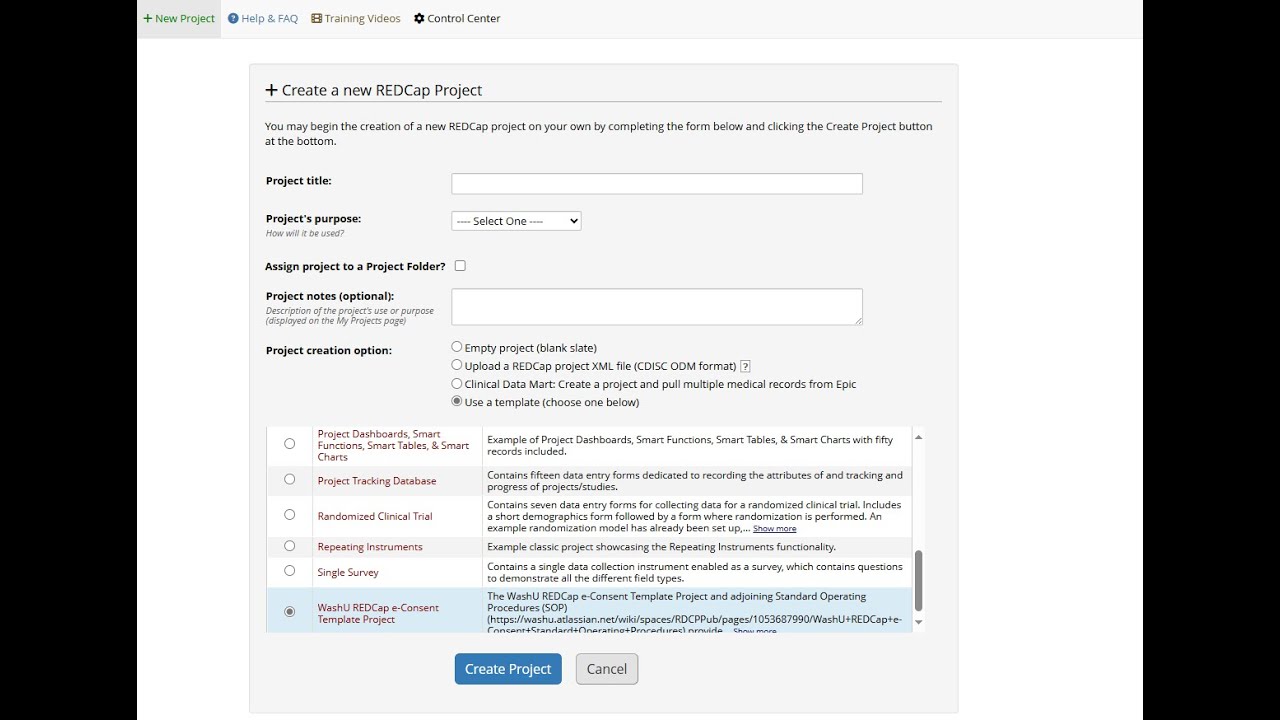Click the Repeating Instruments description text
1280x720 pixels.
click(661, 547)
